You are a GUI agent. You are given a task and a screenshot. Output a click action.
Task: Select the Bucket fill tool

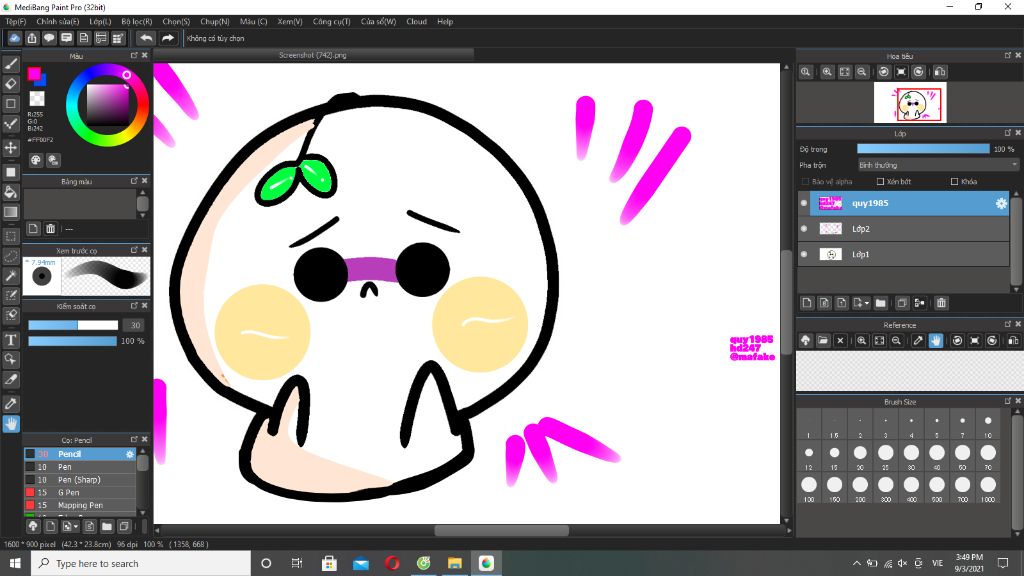[11, 192]
